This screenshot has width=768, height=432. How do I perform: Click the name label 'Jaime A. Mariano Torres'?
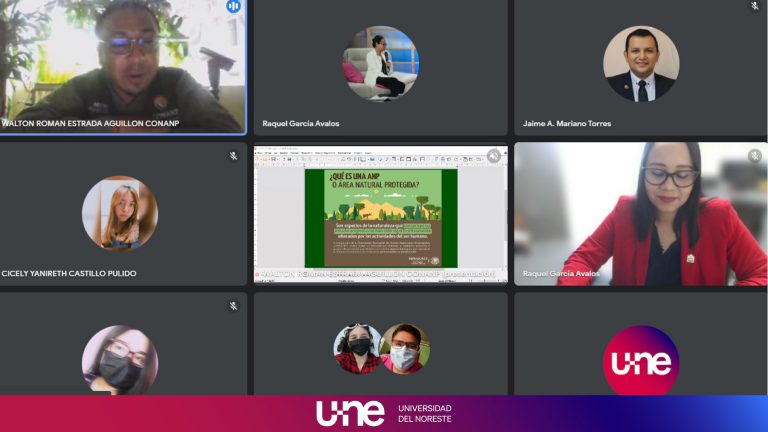567,124
